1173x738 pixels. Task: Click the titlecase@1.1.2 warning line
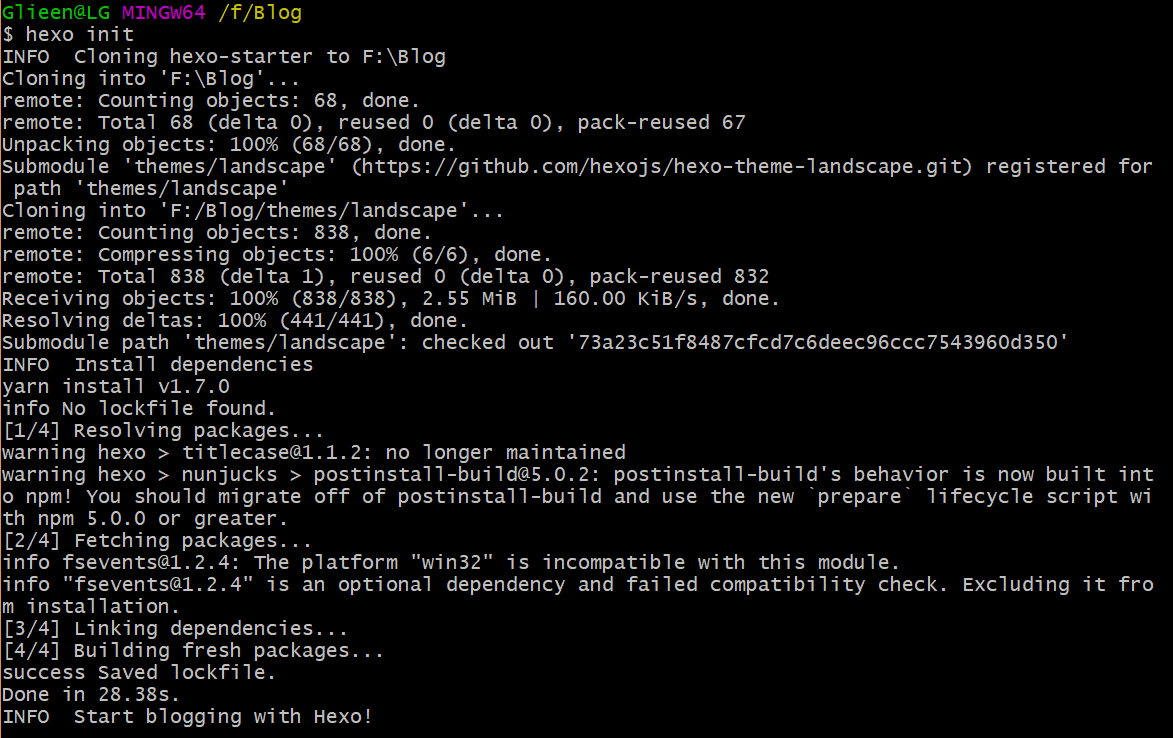313,453
